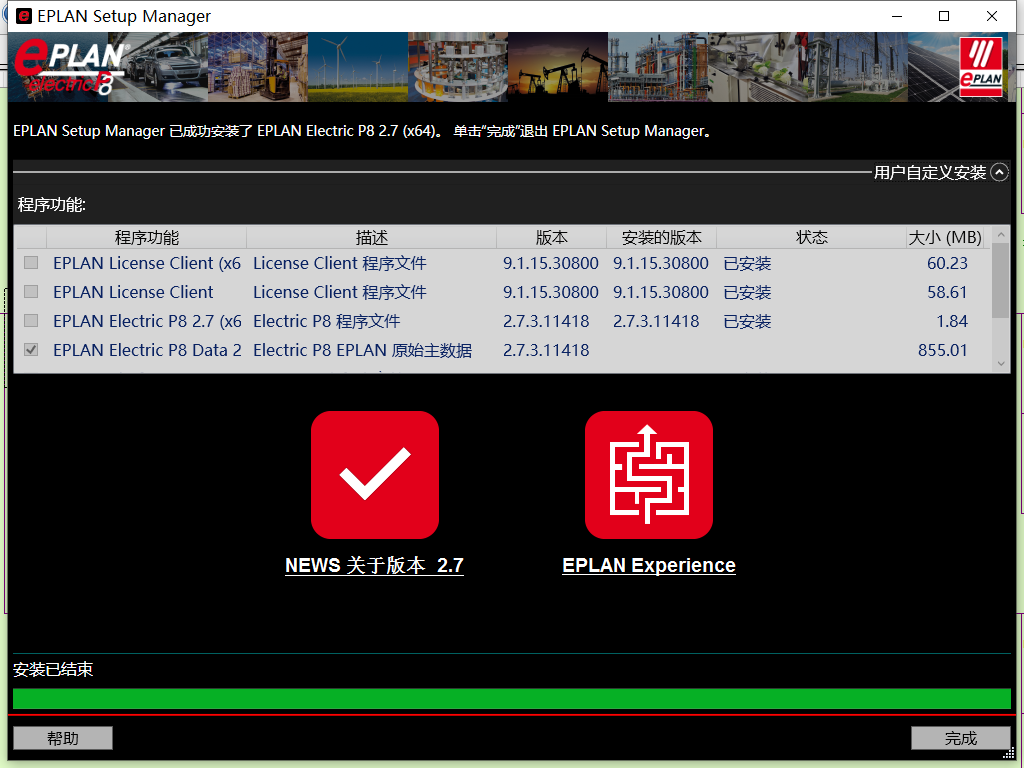
Task: Click the red NEWS checkmark icon
Action: click(375, 475)
